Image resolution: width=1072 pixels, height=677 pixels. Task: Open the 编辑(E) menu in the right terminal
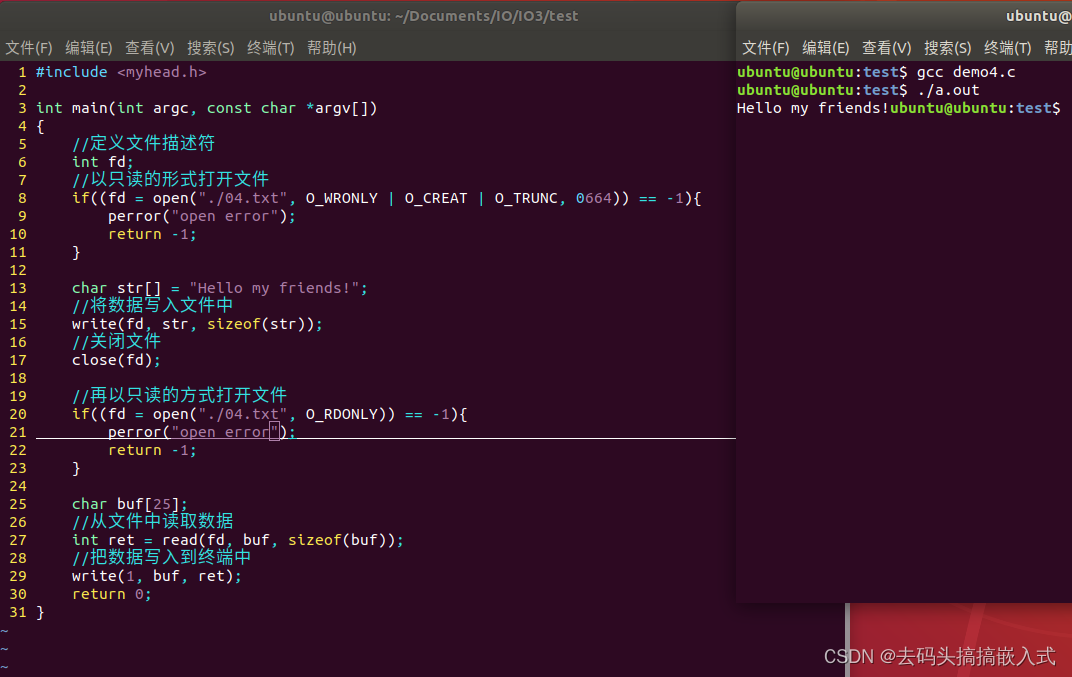825,47
